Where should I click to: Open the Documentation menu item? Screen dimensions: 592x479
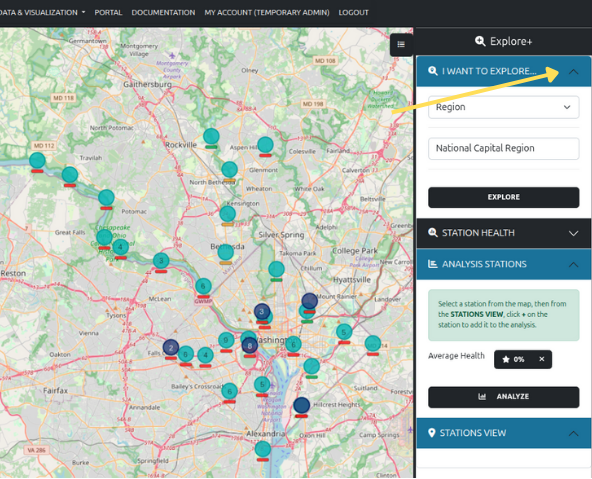tap(163, 12)
